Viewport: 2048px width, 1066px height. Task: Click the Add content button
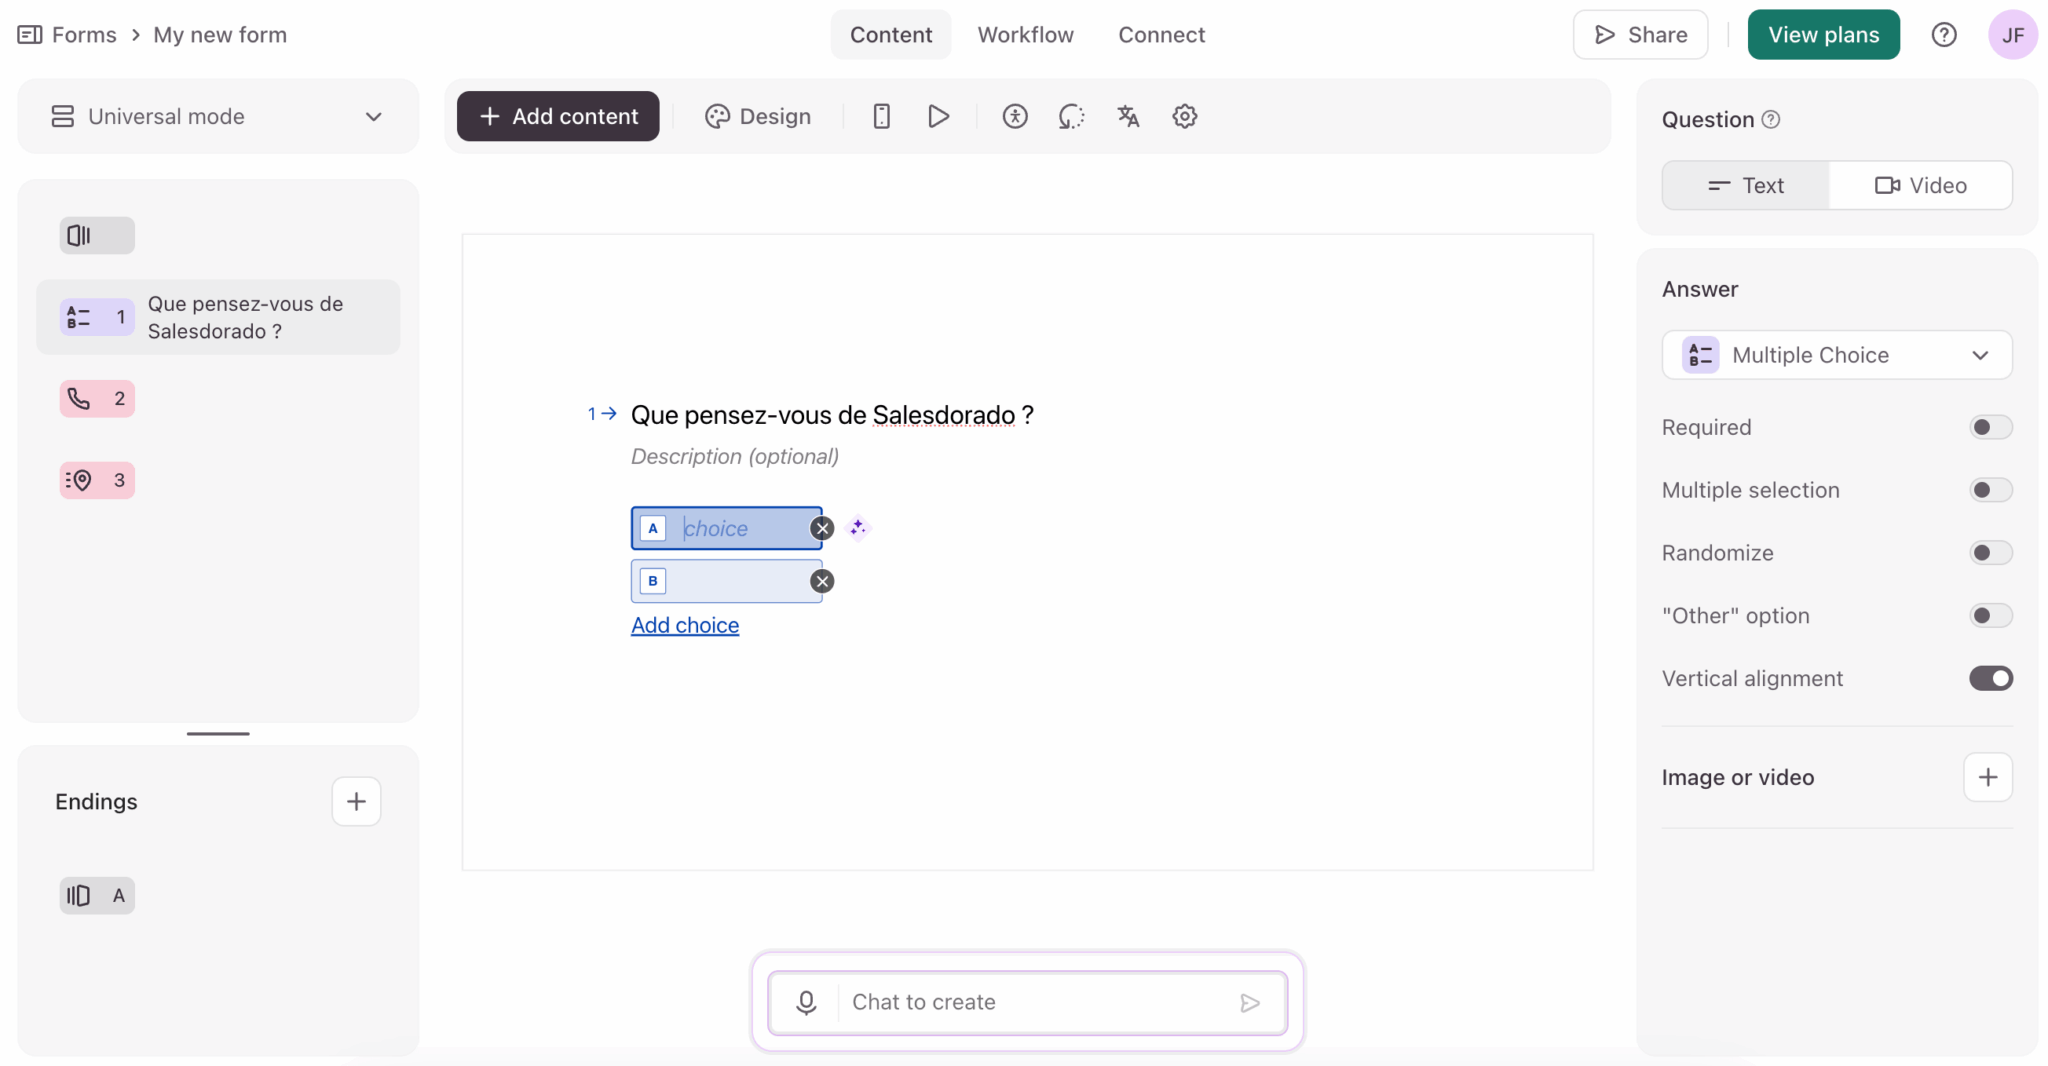point(558,117)
